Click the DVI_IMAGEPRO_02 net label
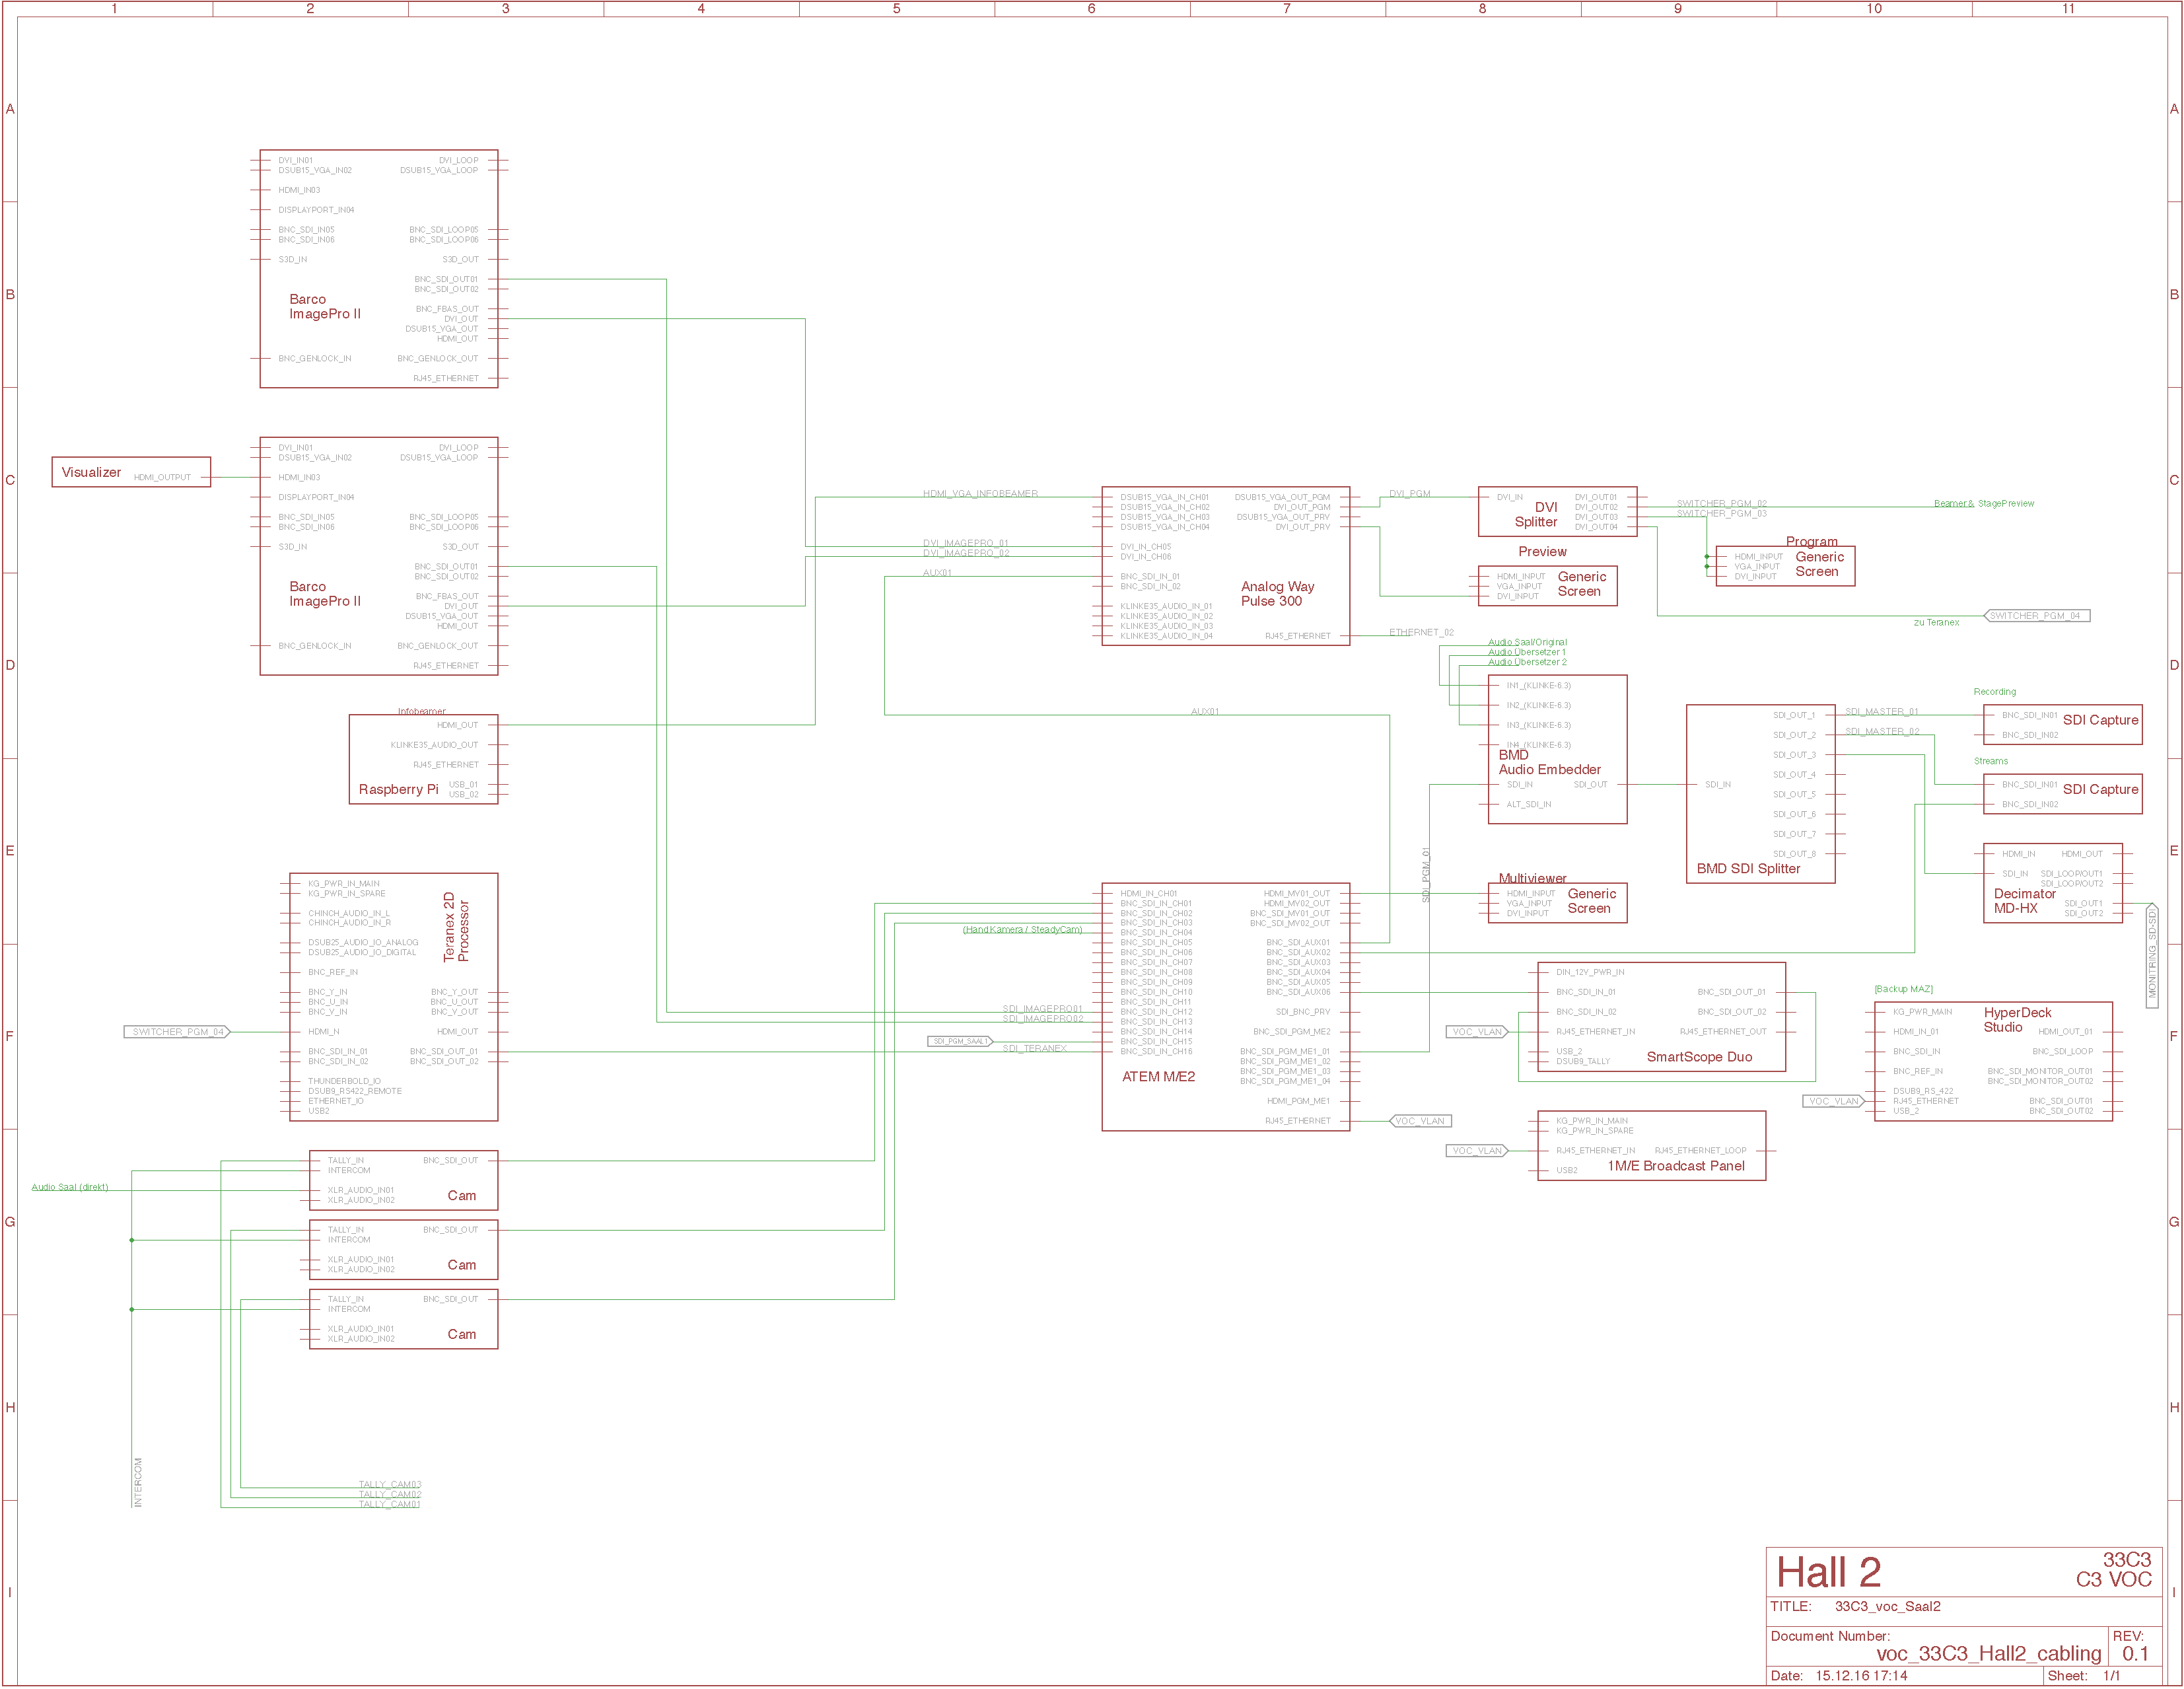 (x=966, y=553)
